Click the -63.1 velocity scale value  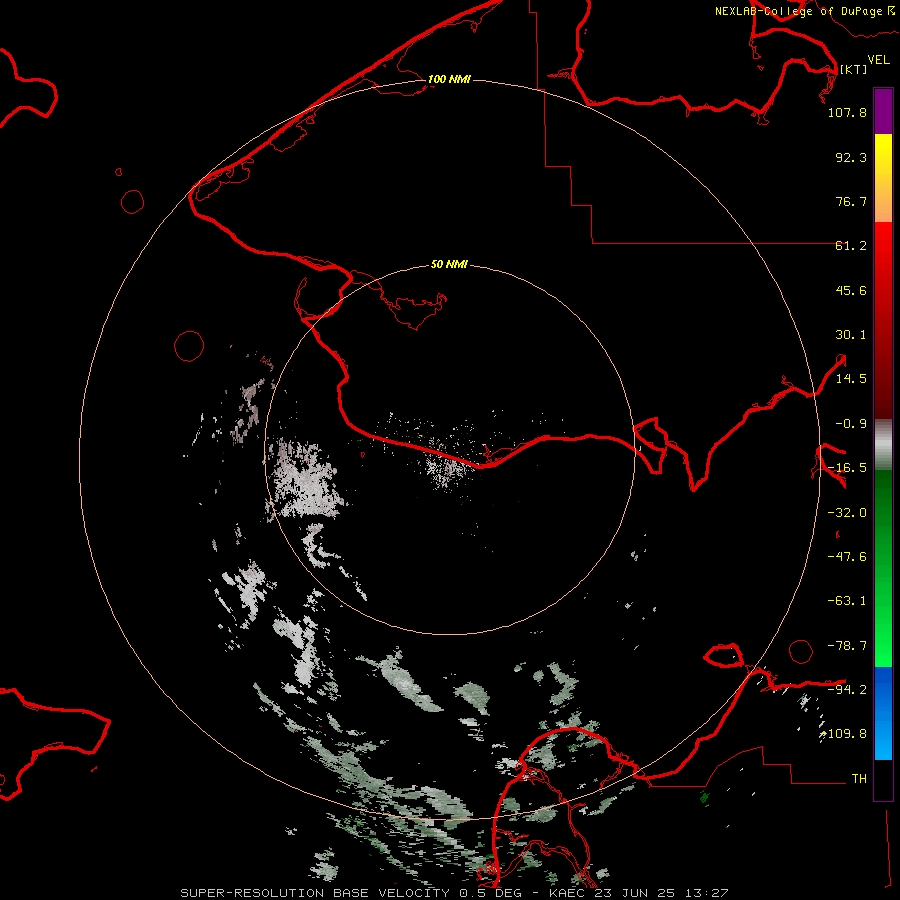click(x=847, y=601)
